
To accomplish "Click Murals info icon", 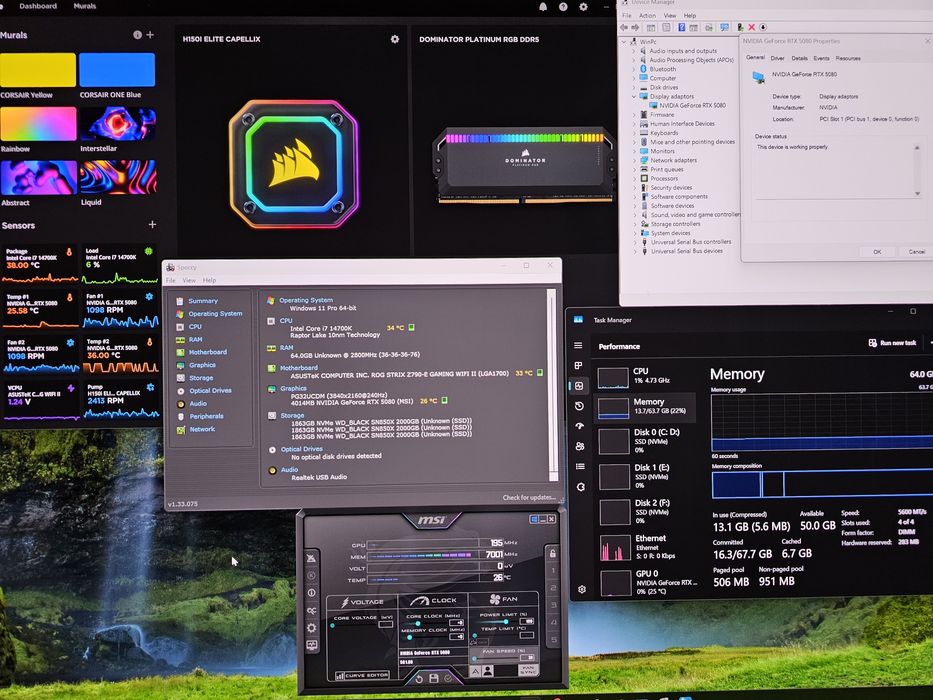I will point(137,35).
